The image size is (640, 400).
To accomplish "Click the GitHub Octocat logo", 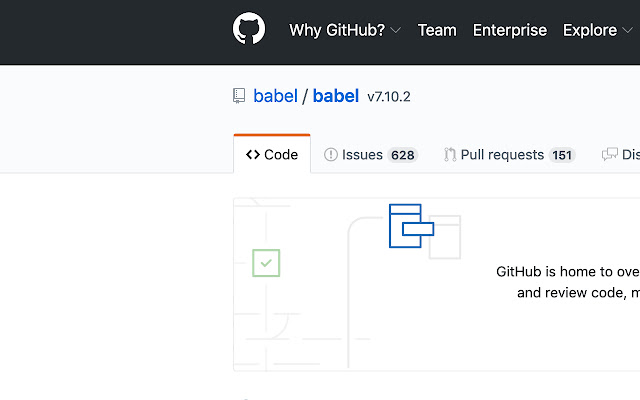I will [x=249, y=29].
